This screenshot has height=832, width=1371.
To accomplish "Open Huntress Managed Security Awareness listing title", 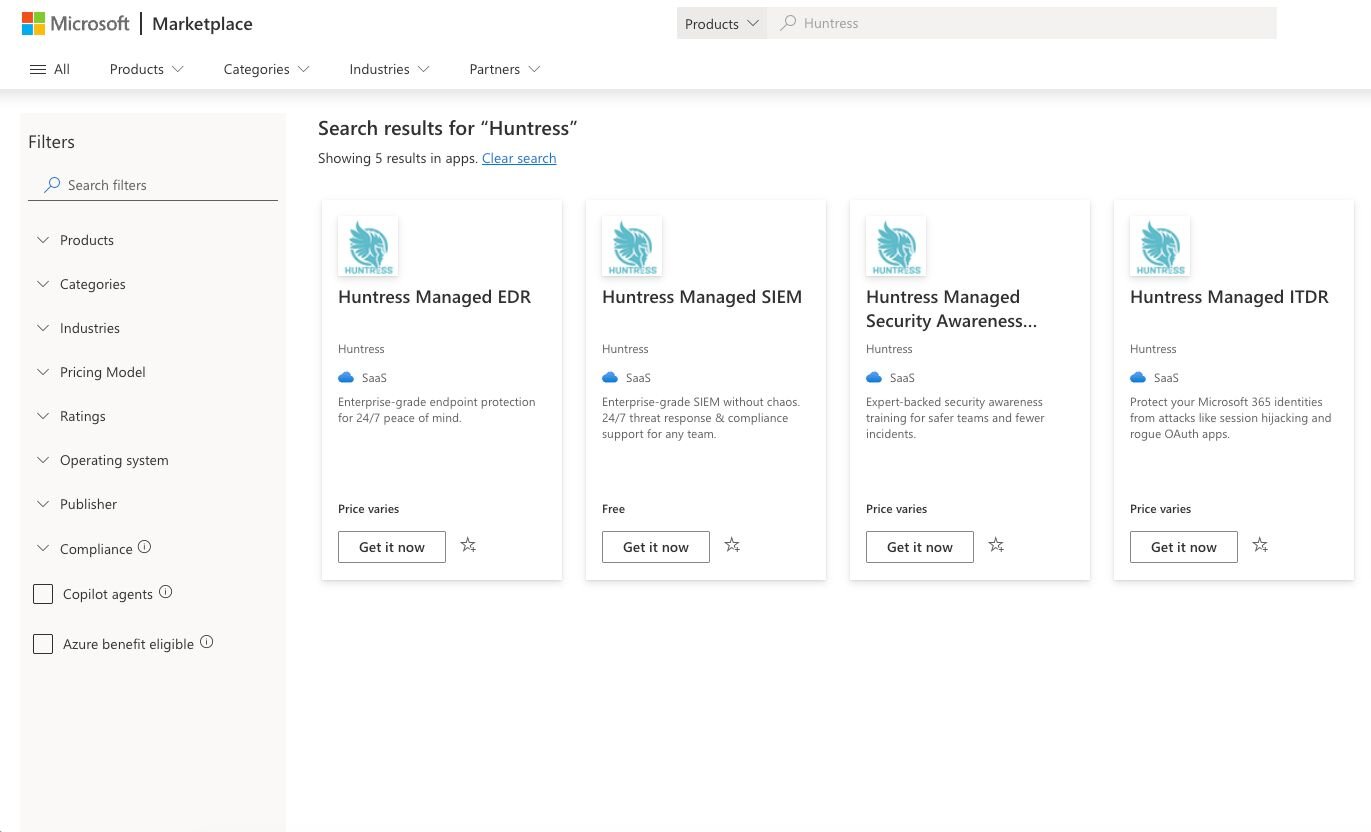I will 944,309.
